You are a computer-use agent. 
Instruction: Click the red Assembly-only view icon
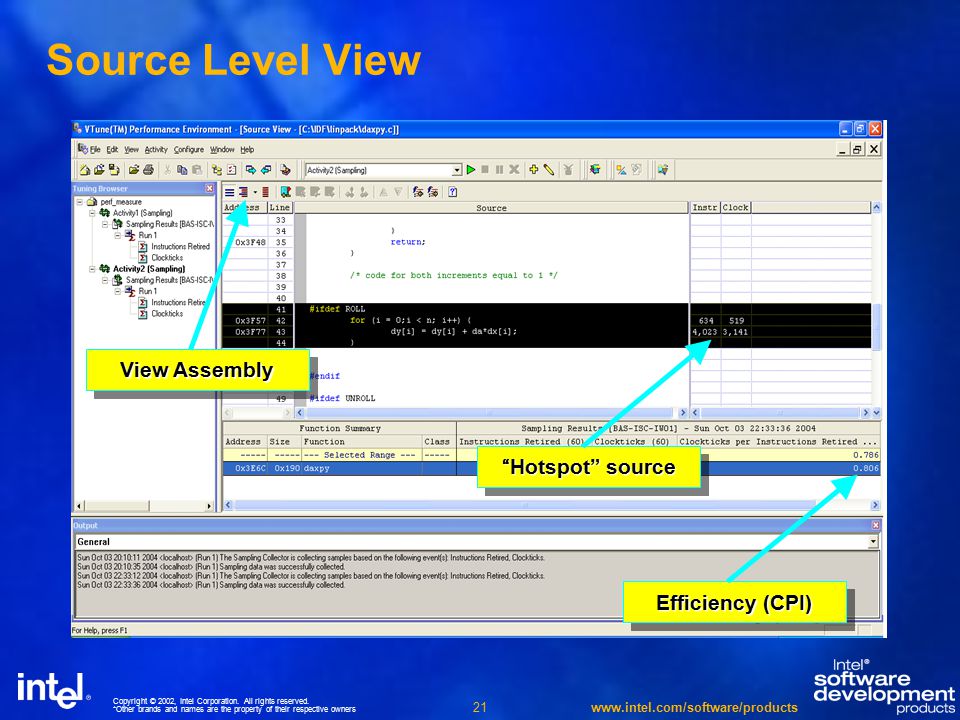coord(265,192)
